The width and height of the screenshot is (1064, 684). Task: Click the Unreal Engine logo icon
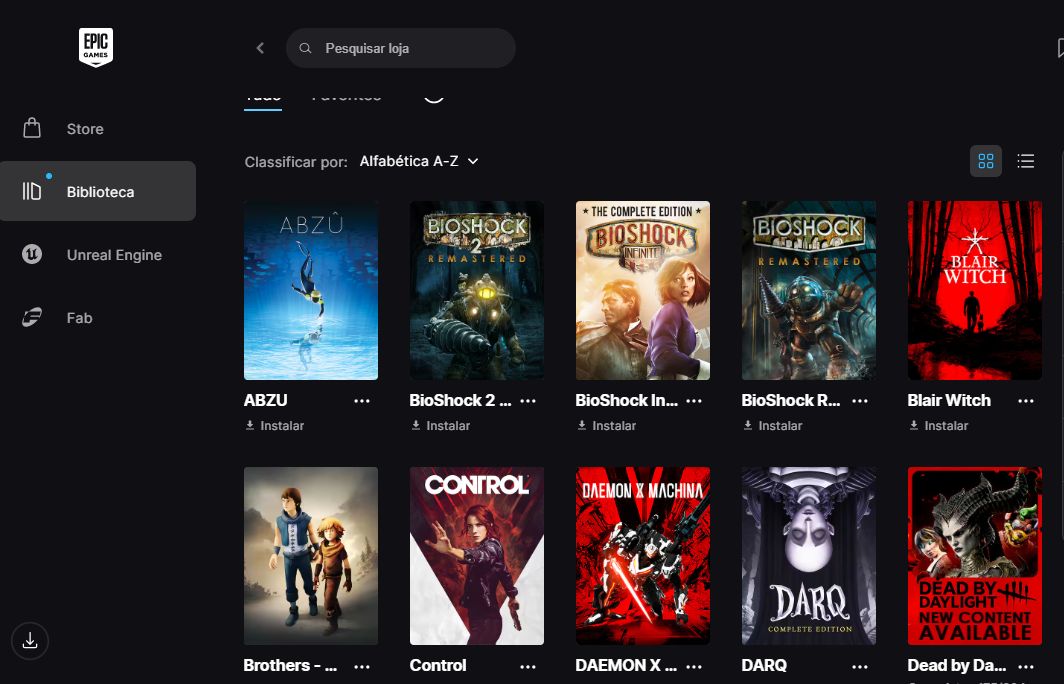point(32,254)
